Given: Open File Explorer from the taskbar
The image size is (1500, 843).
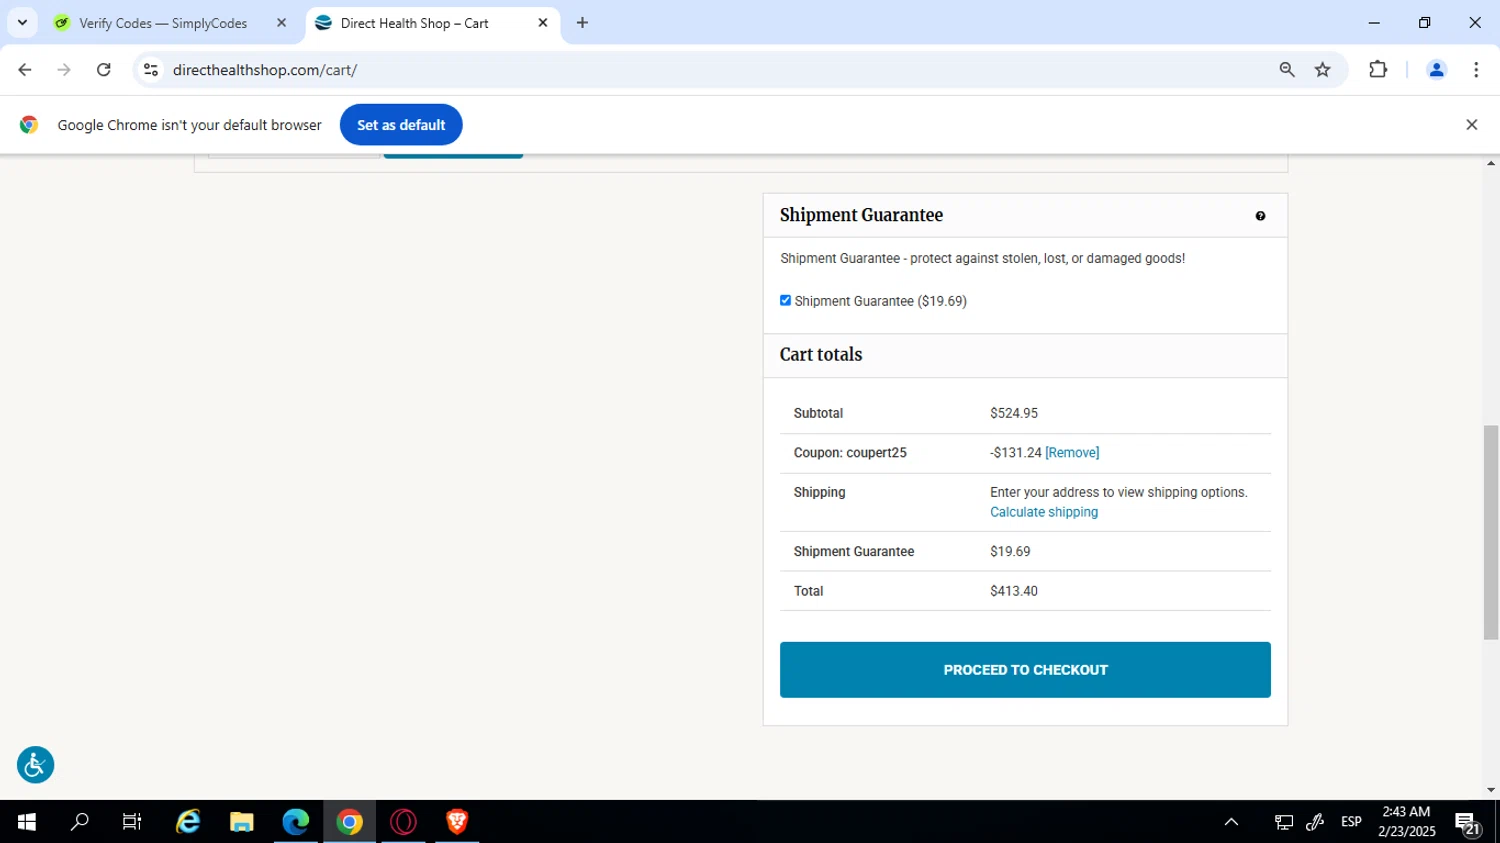Looking at the screenshot, I should coord(242,822).
